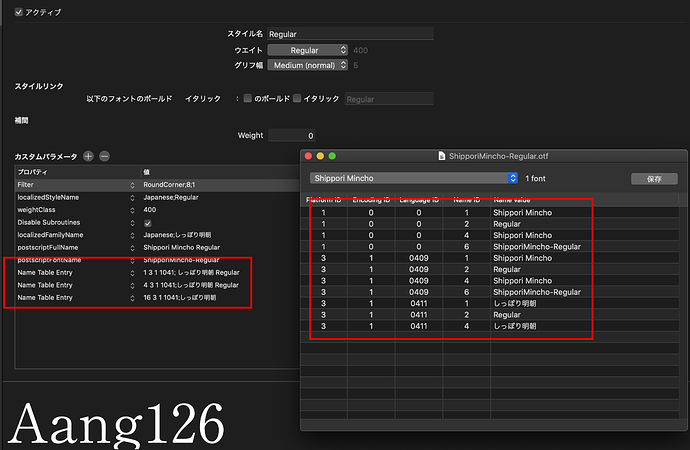The image size is (690, 450).
Task: Remove custom parameter with minus icon
Action: click(x=104, y=156)
